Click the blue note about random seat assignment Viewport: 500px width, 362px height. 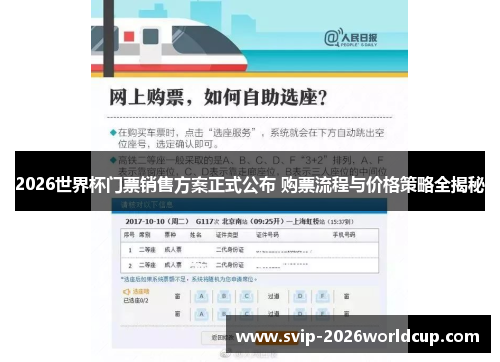click(x=189, y=279)
